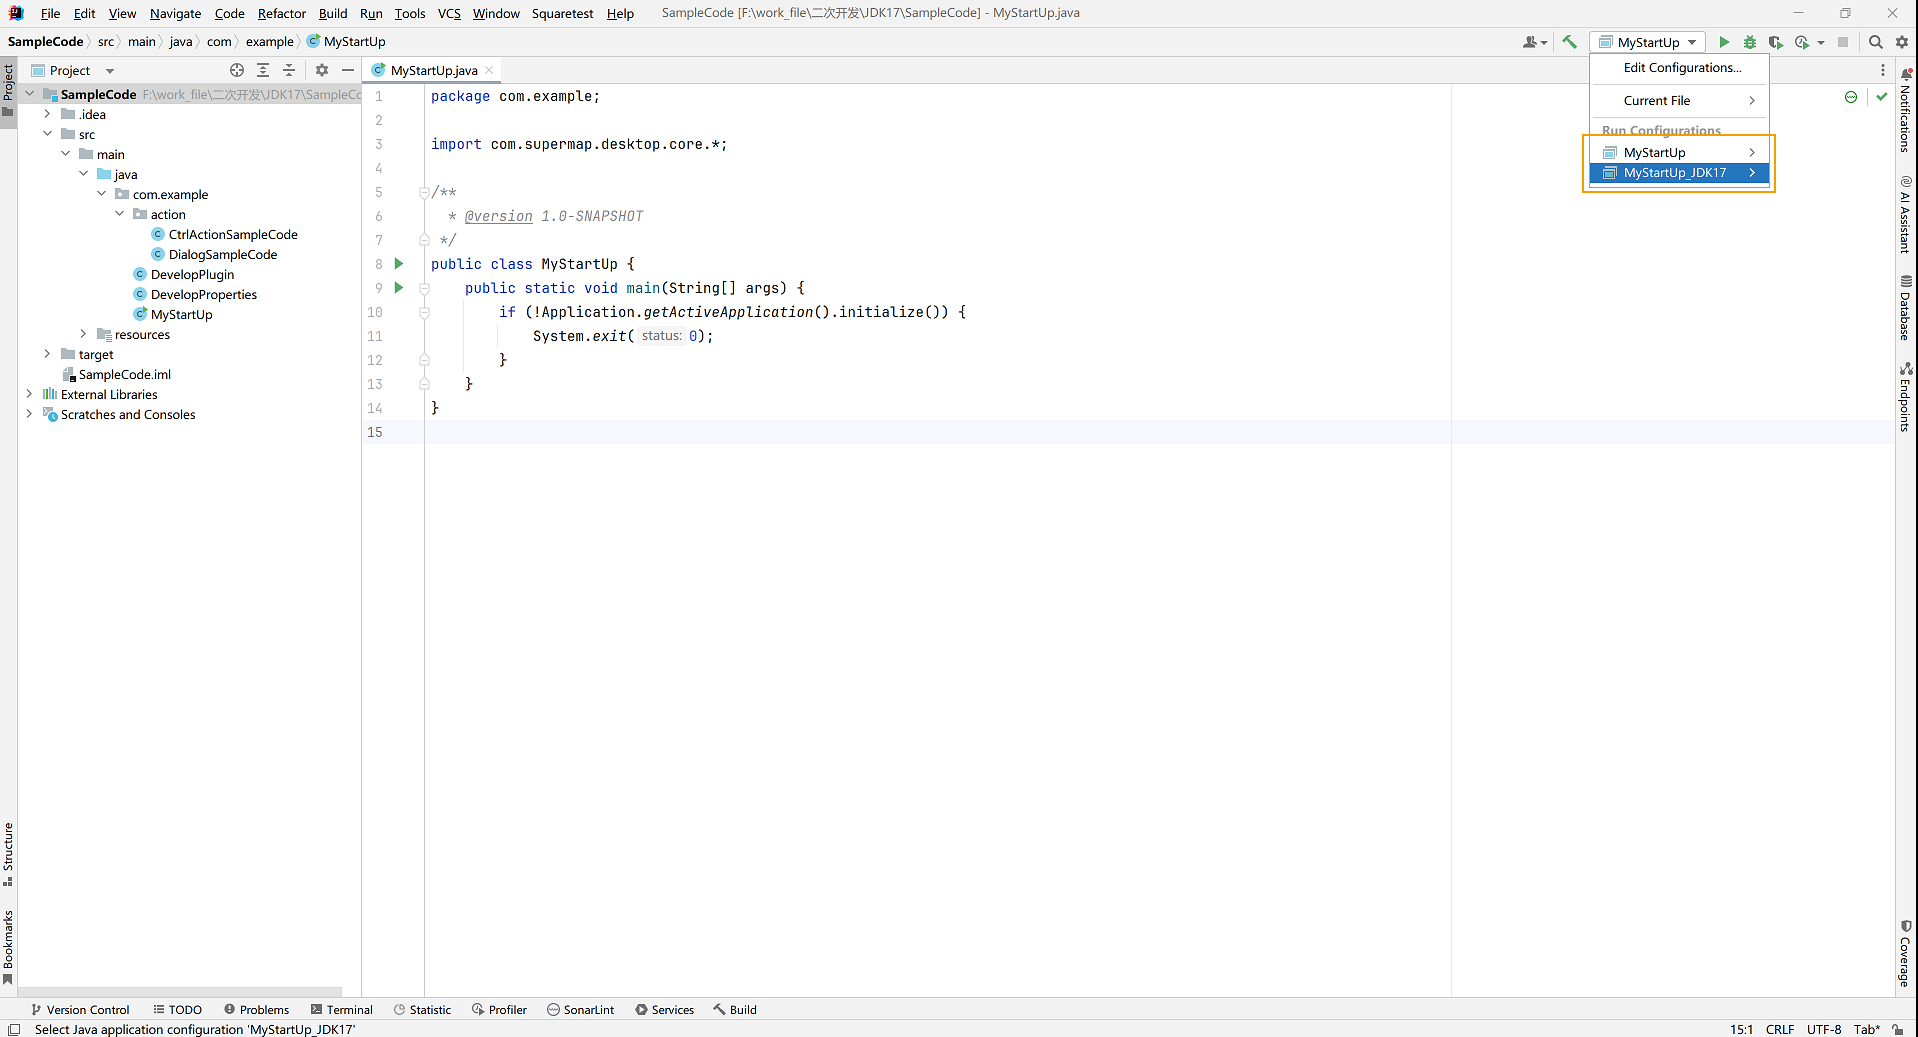Click the Build project hammer icon
Viewport: 1918px width, 1037px height.
(x=1569, y=42)
